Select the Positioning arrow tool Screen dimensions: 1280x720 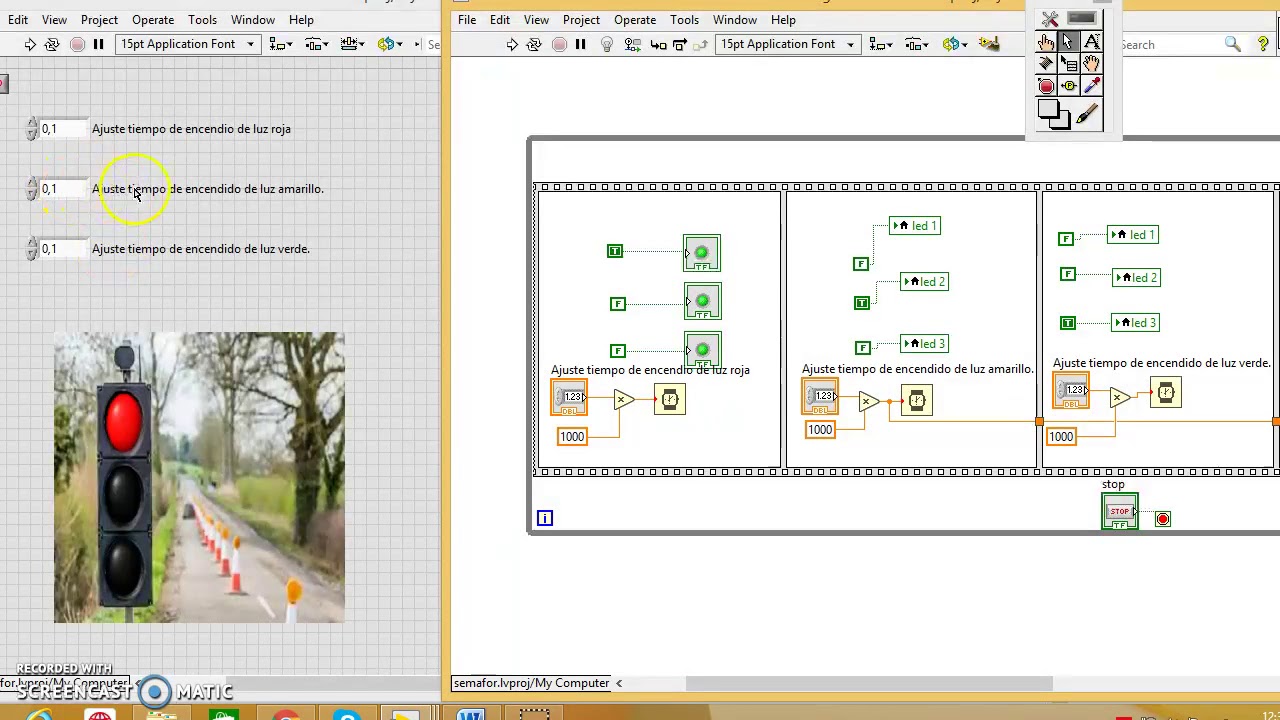1068,42
